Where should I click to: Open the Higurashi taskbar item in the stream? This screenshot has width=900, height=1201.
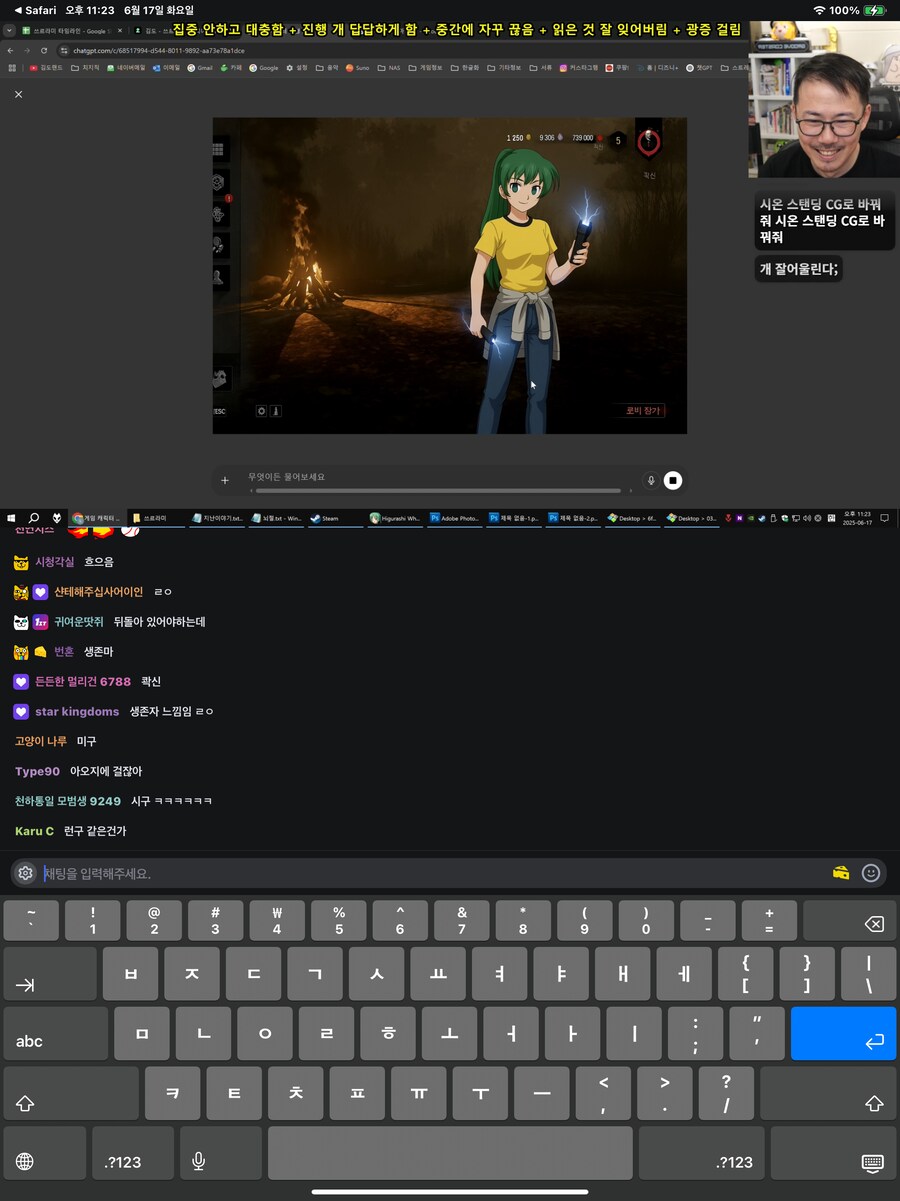click(395, 518)
